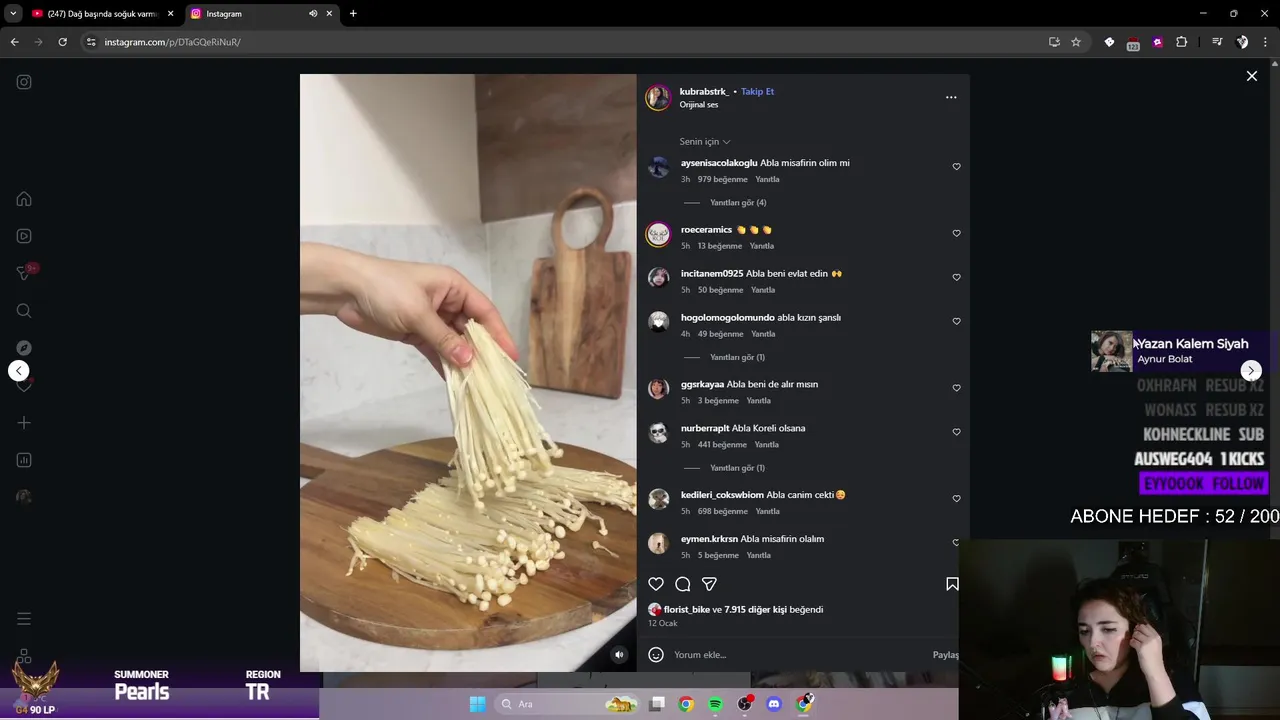The width and height of the screenshot is (1280, 720).
Task: Go to next post with right arrow
Action: click(x=1251, y=371)
